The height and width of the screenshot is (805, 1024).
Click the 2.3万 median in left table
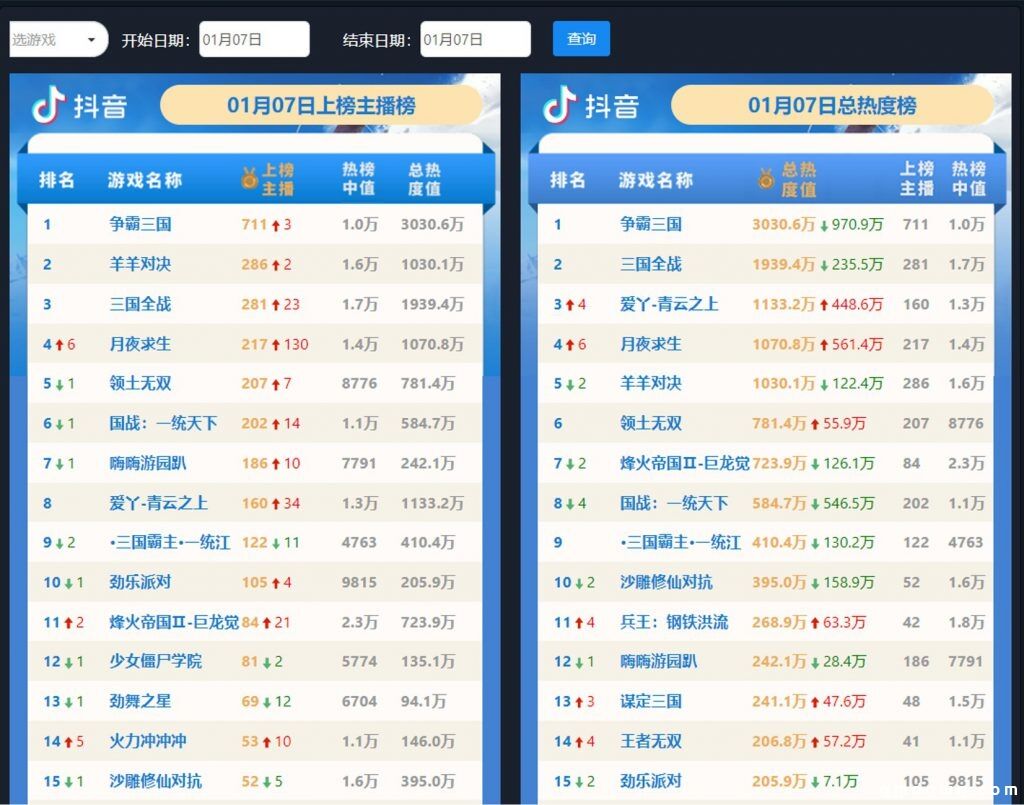click(360, 622)
